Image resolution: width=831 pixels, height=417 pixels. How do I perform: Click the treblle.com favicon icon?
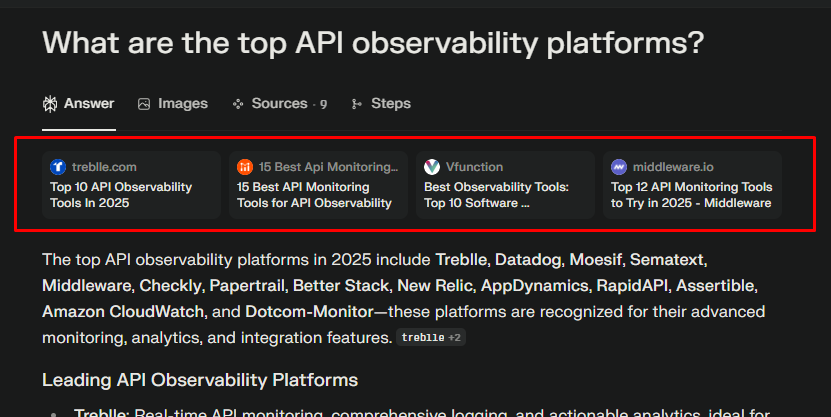tap(58, 167)
